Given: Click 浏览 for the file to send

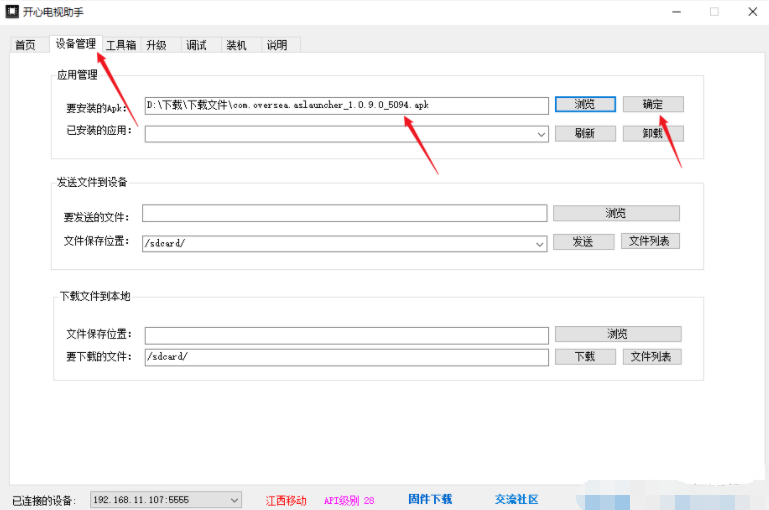Looking at the screenshot, I should click(616, 213).
